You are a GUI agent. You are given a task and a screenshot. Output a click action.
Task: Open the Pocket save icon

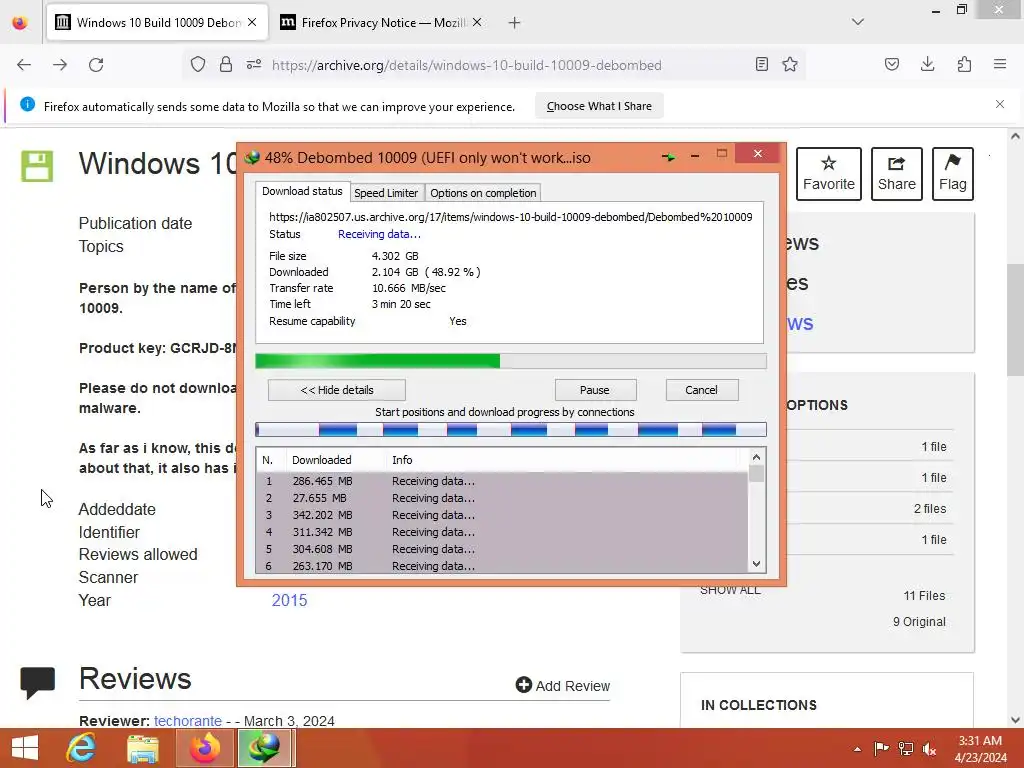coord(891,64)
